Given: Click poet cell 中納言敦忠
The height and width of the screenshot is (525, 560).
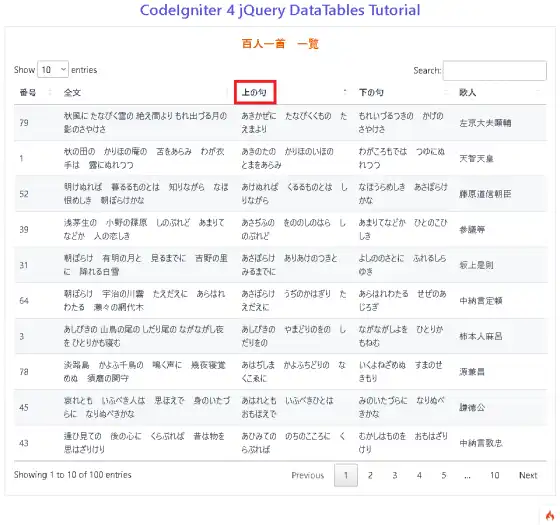Looking at the screenshot, I should (x=481, y=443).
